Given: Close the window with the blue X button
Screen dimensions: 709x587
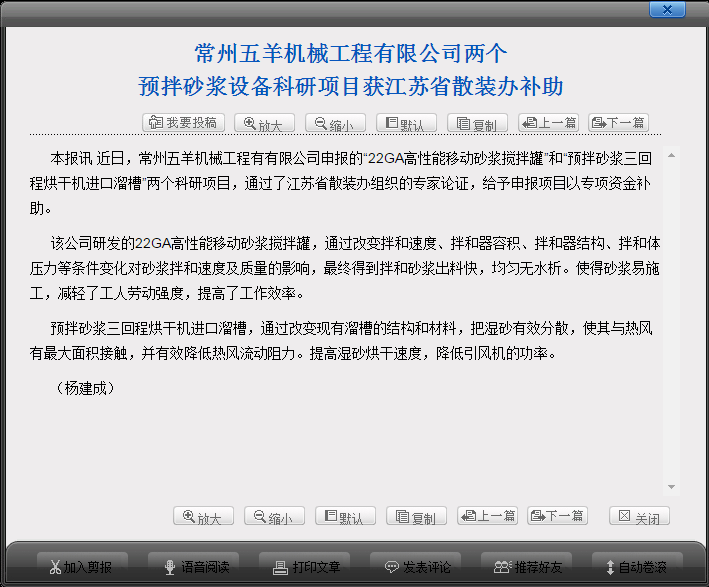Looking at the screenshot, I should (x=667, y=9).
